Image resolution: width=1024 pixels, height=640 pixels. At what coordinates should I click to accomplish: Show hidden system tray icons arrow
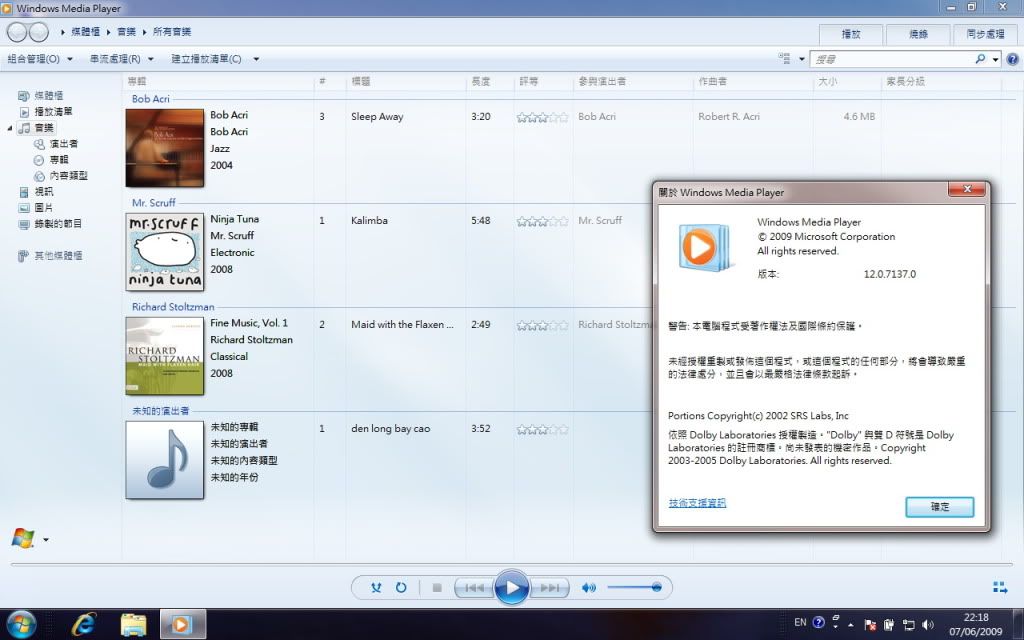tap(851, 626)
